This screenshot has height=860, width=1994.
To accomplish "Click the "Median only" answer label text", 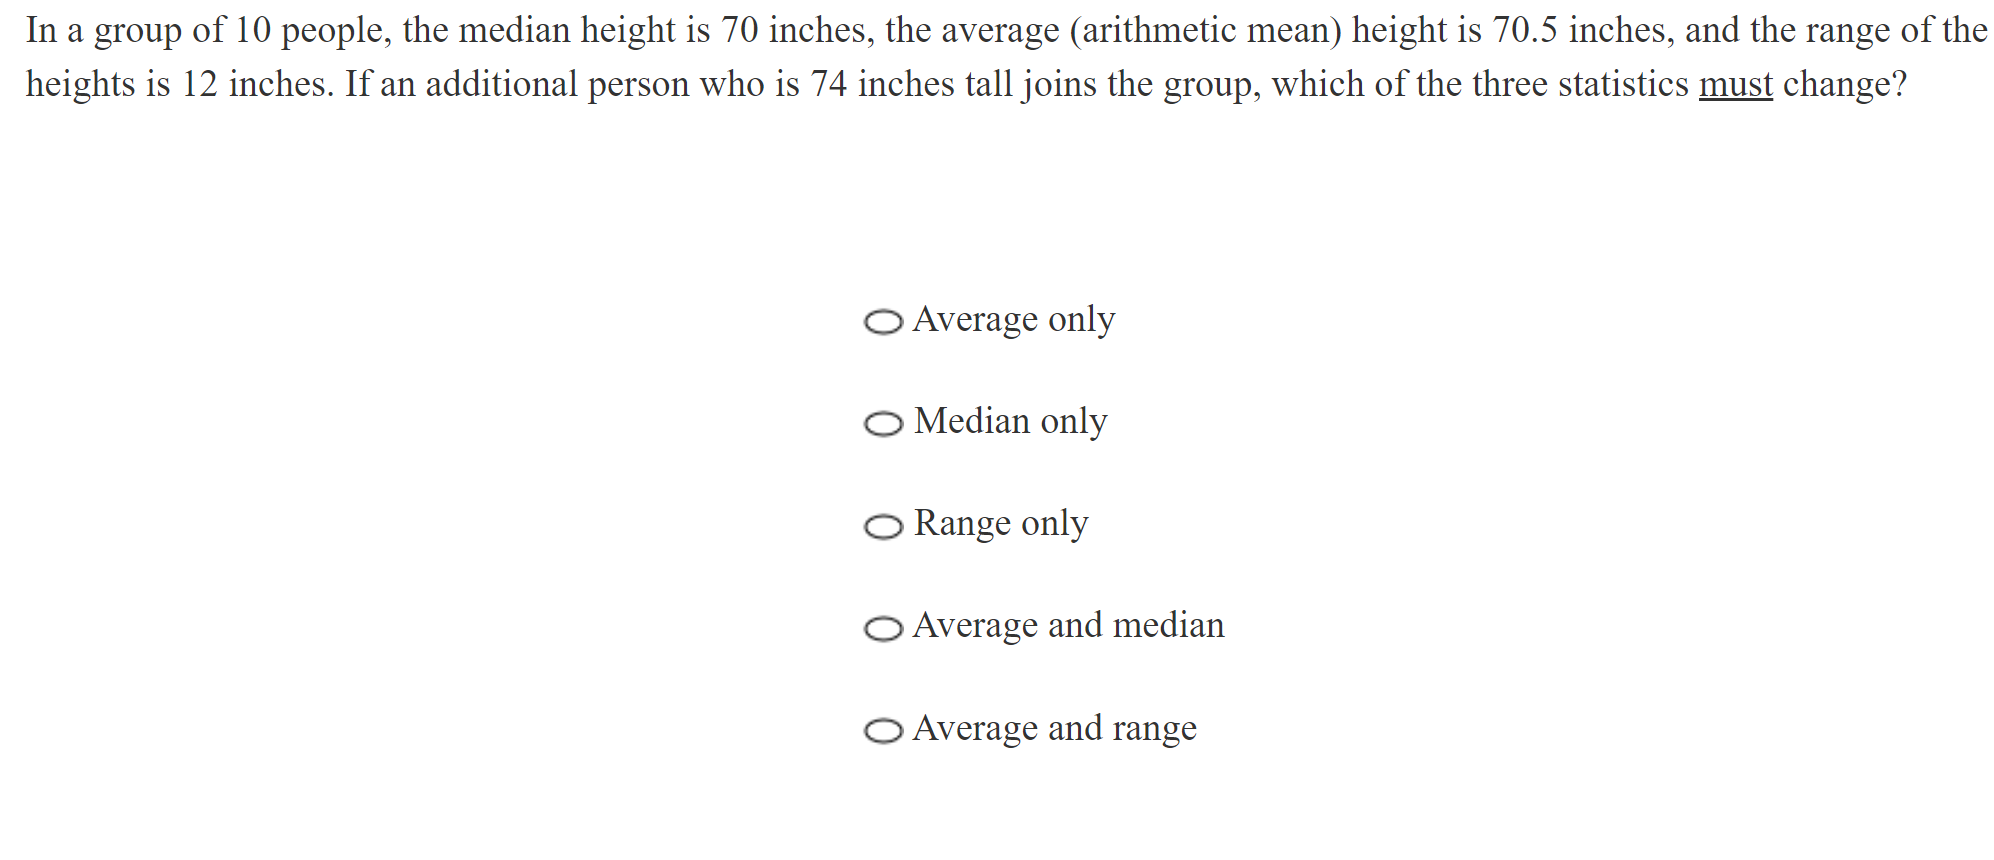I will click(x=1010, y=422).
